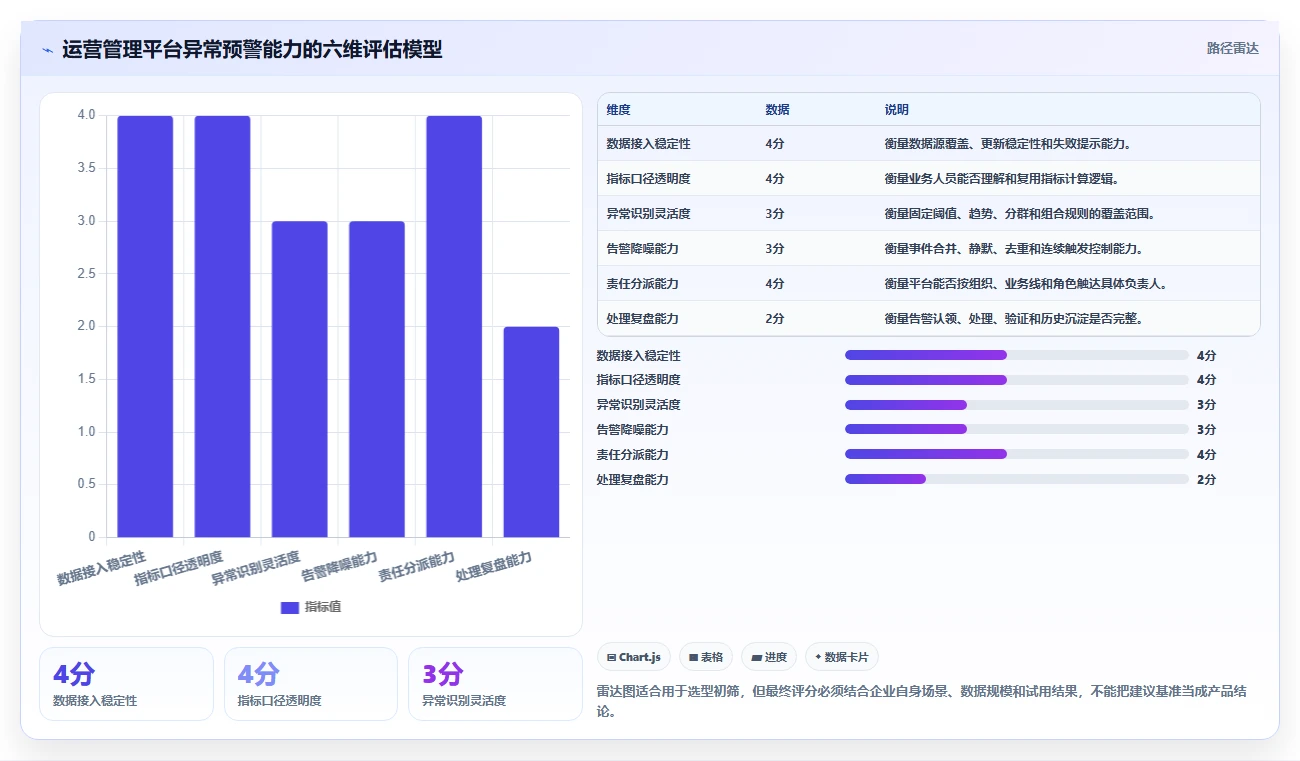Select table row 数据接入稳定性
Screen dimensions: 1300x761
pyautogui.click(x=929, y=144)
